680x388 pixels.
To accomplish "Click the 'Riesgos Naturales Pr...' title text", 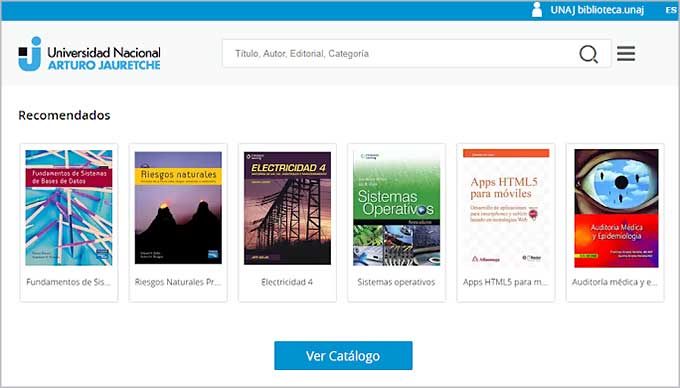I will click(x=178, y=282).
